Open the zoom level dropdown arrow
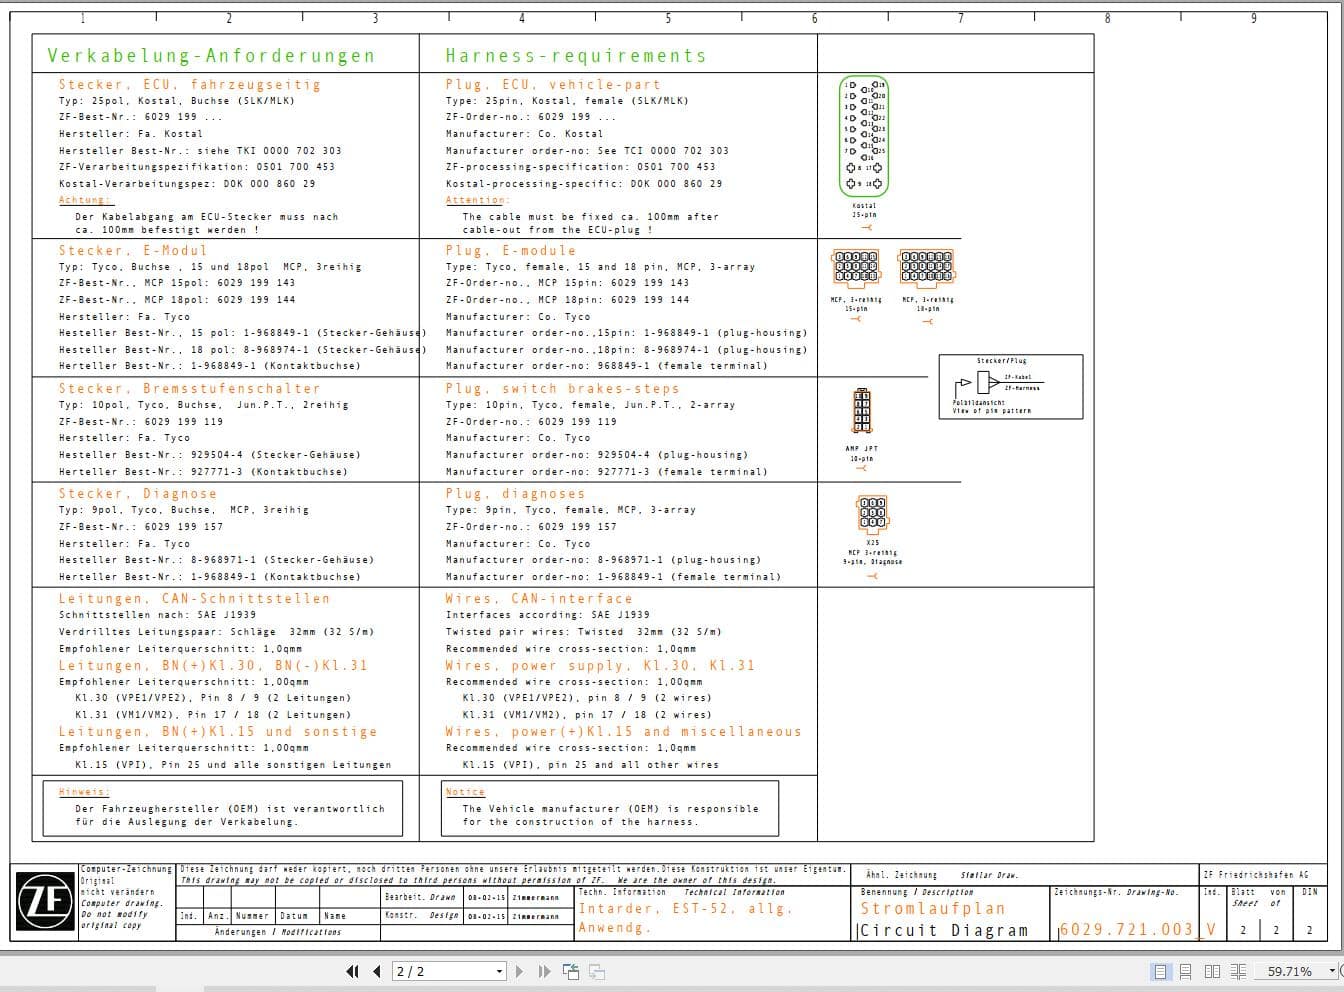This screenshot has width=1344, height=992. 1331,971
